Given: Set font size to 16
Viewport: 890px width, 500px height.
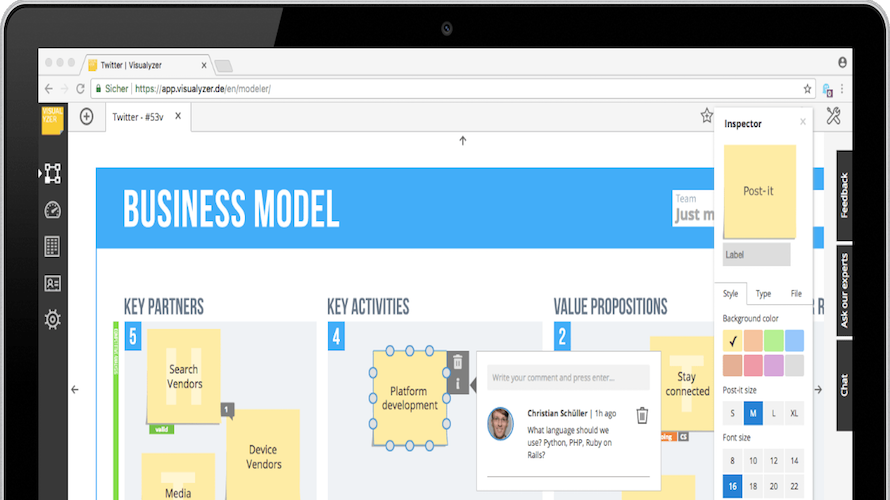Looking at the screenshot, I should (x=732, y=486).
